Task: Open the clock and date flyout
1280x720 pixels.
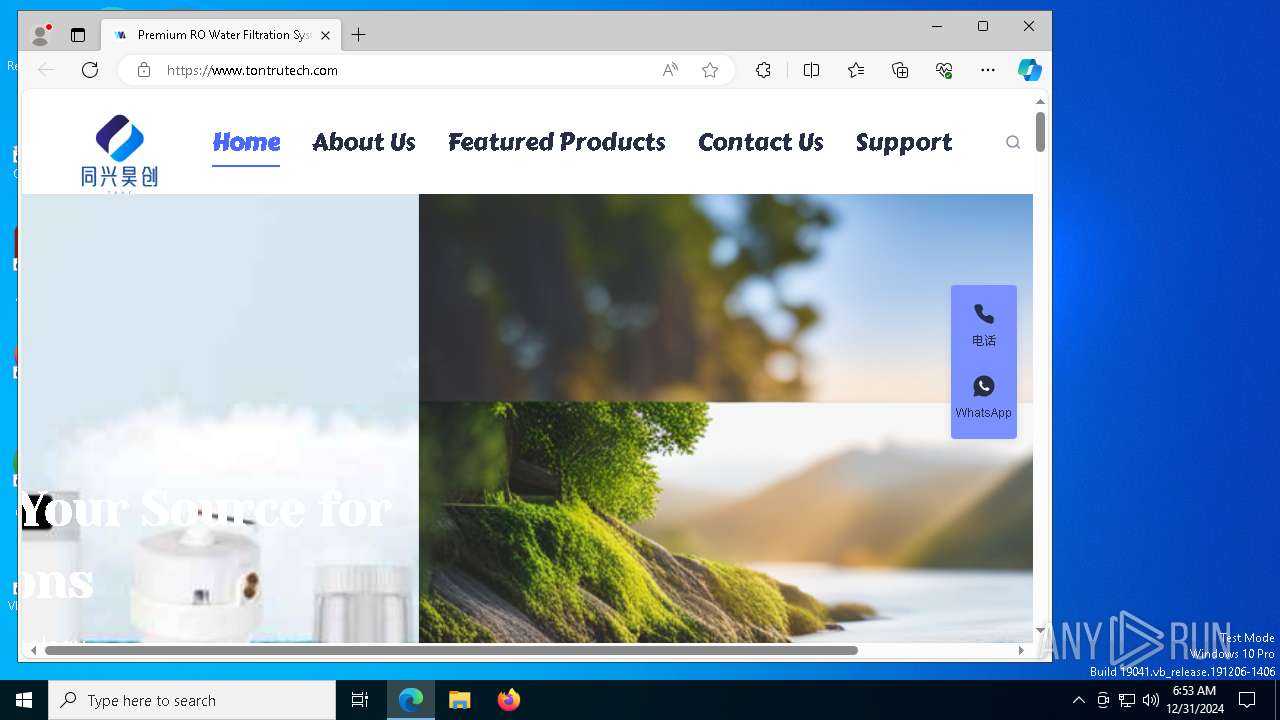Action: [x=1194, y=700]
